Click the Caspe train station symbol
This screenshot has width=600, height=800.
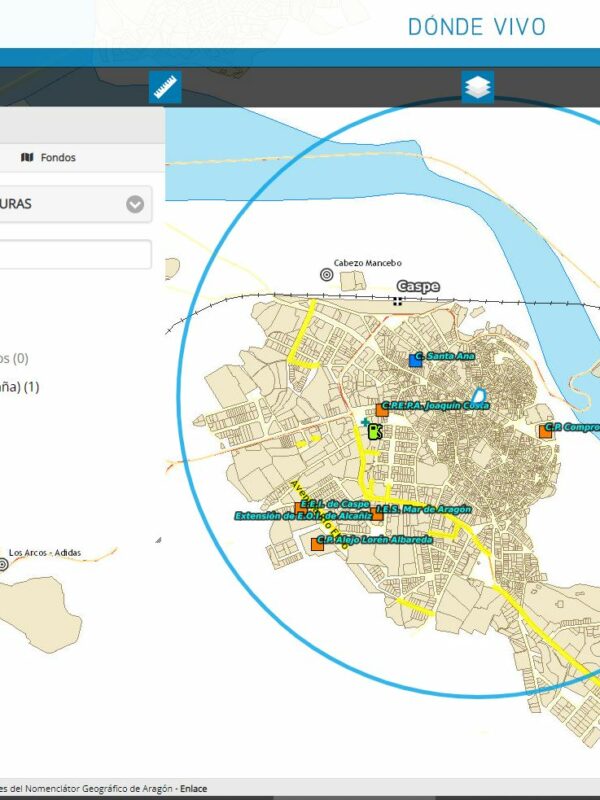click(x=398, y=300)
